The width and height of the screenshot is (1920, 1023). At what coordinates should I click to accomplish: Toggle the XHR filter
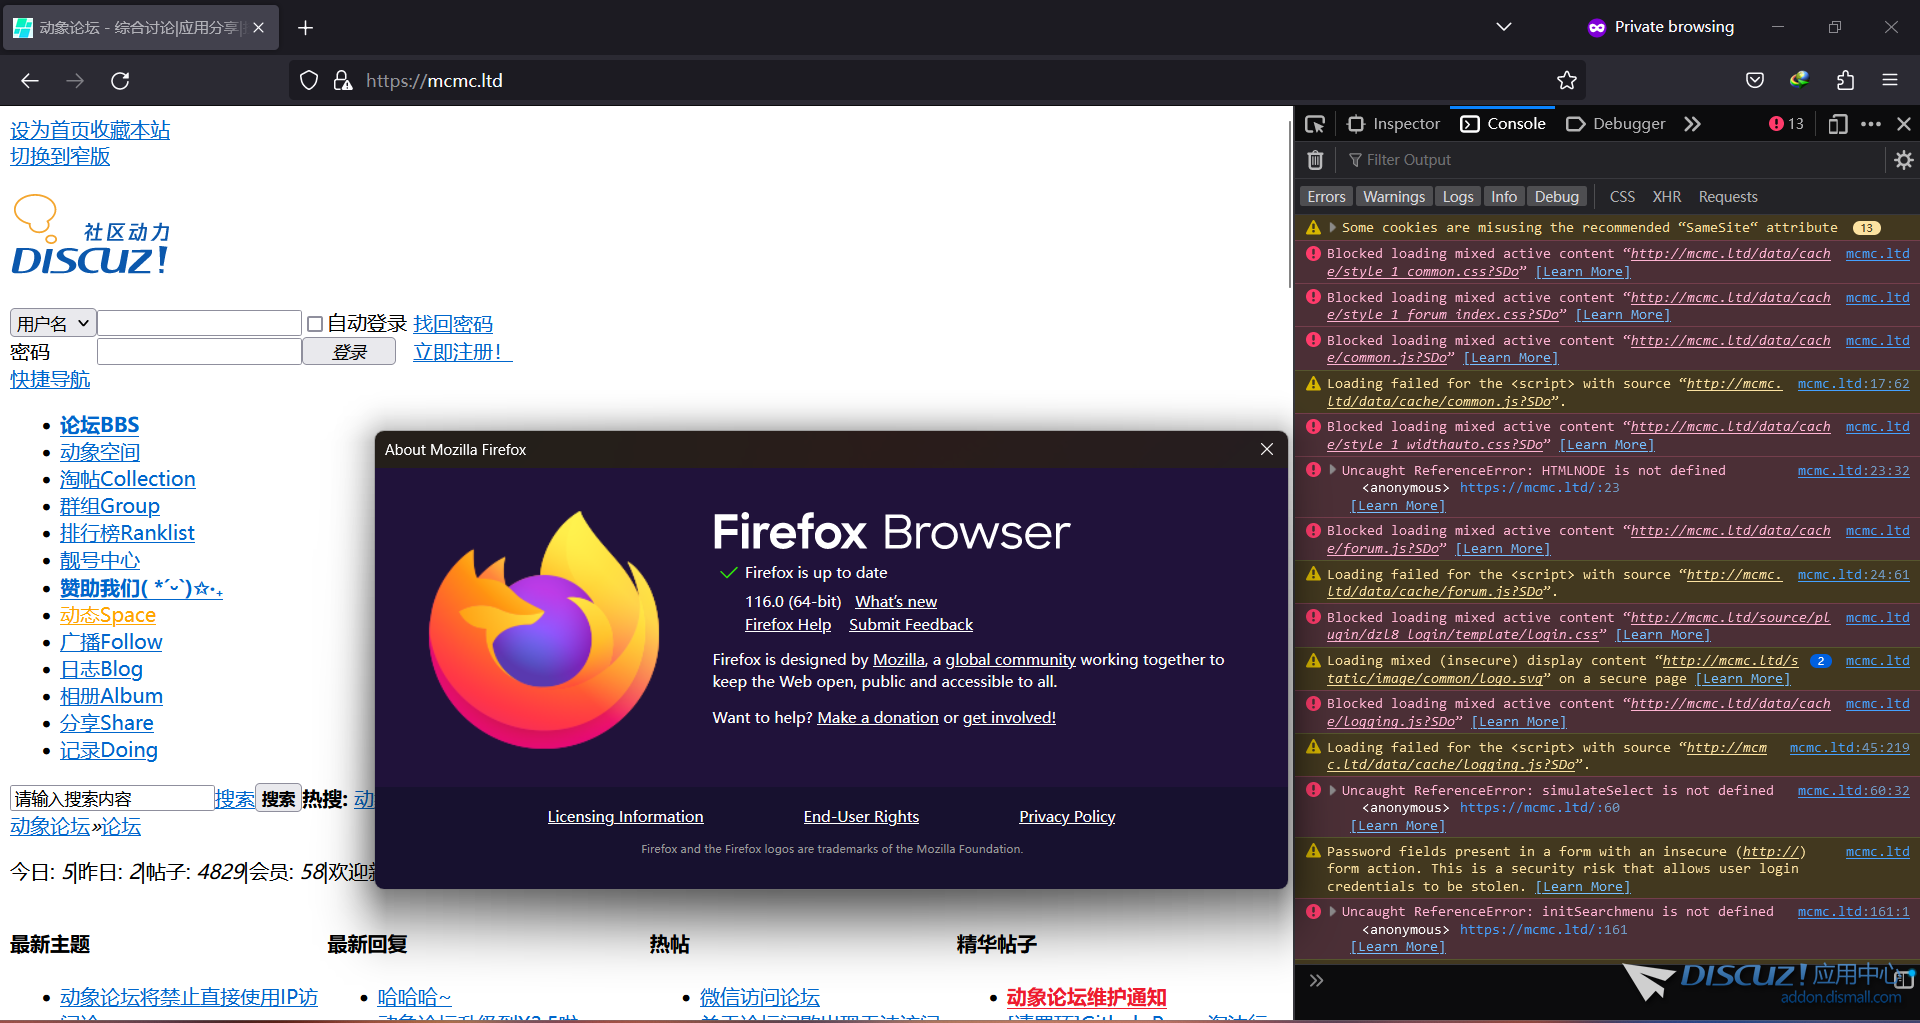tap(1666, 197)
